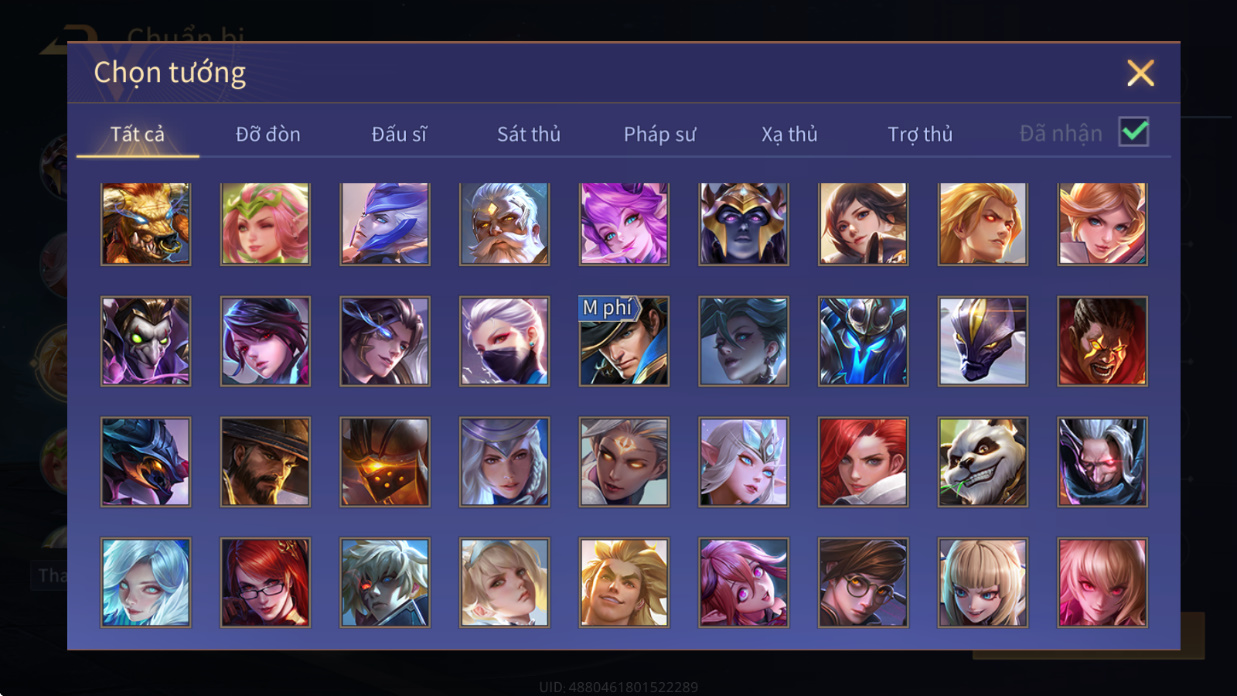Switch to the 'Đỡ đòn' tab
Viewport: 1237px width, 696px height.
click(x=268, y=134)
